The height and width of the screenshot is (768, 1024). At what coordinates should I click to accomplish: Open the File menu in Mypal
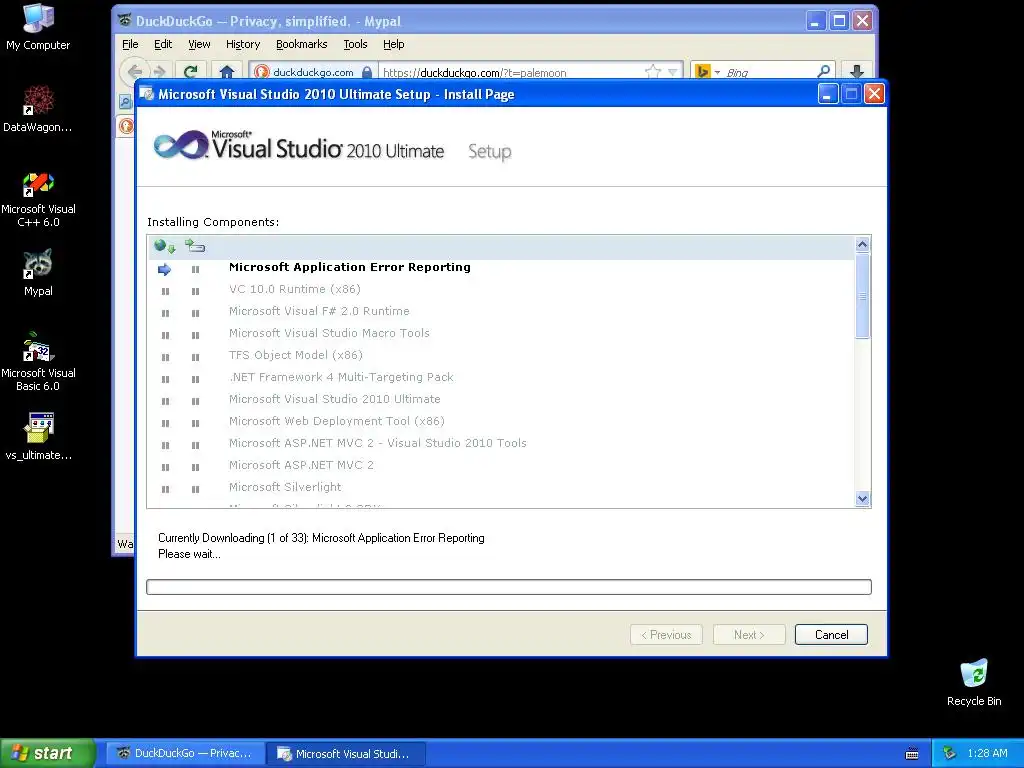(x=130, y=44)
